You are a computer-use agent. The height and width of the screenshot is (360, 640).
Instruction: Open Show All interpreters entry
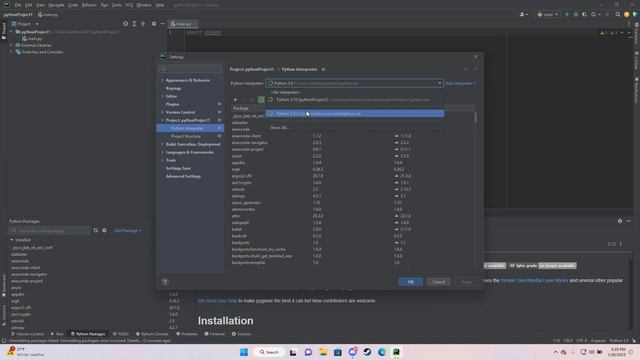pyautogui.click(x=280, y=128)
